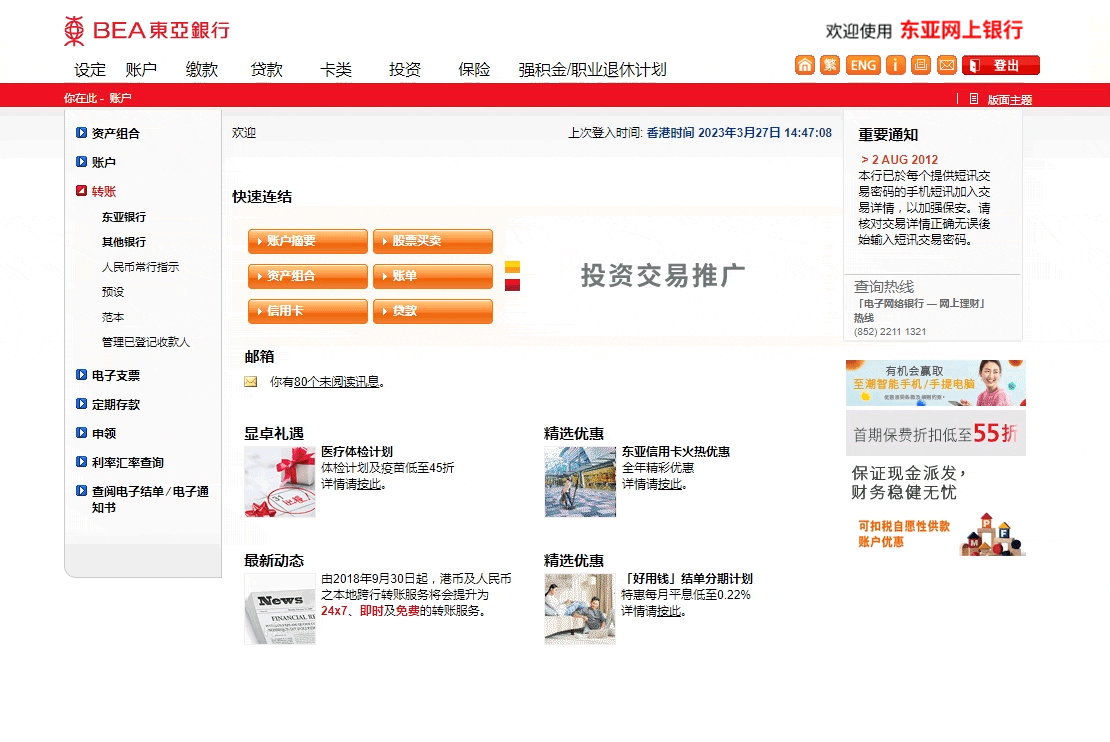Select the yellow banner indicator square
The image size is (1110, 742).
click(x=513, y=267)
